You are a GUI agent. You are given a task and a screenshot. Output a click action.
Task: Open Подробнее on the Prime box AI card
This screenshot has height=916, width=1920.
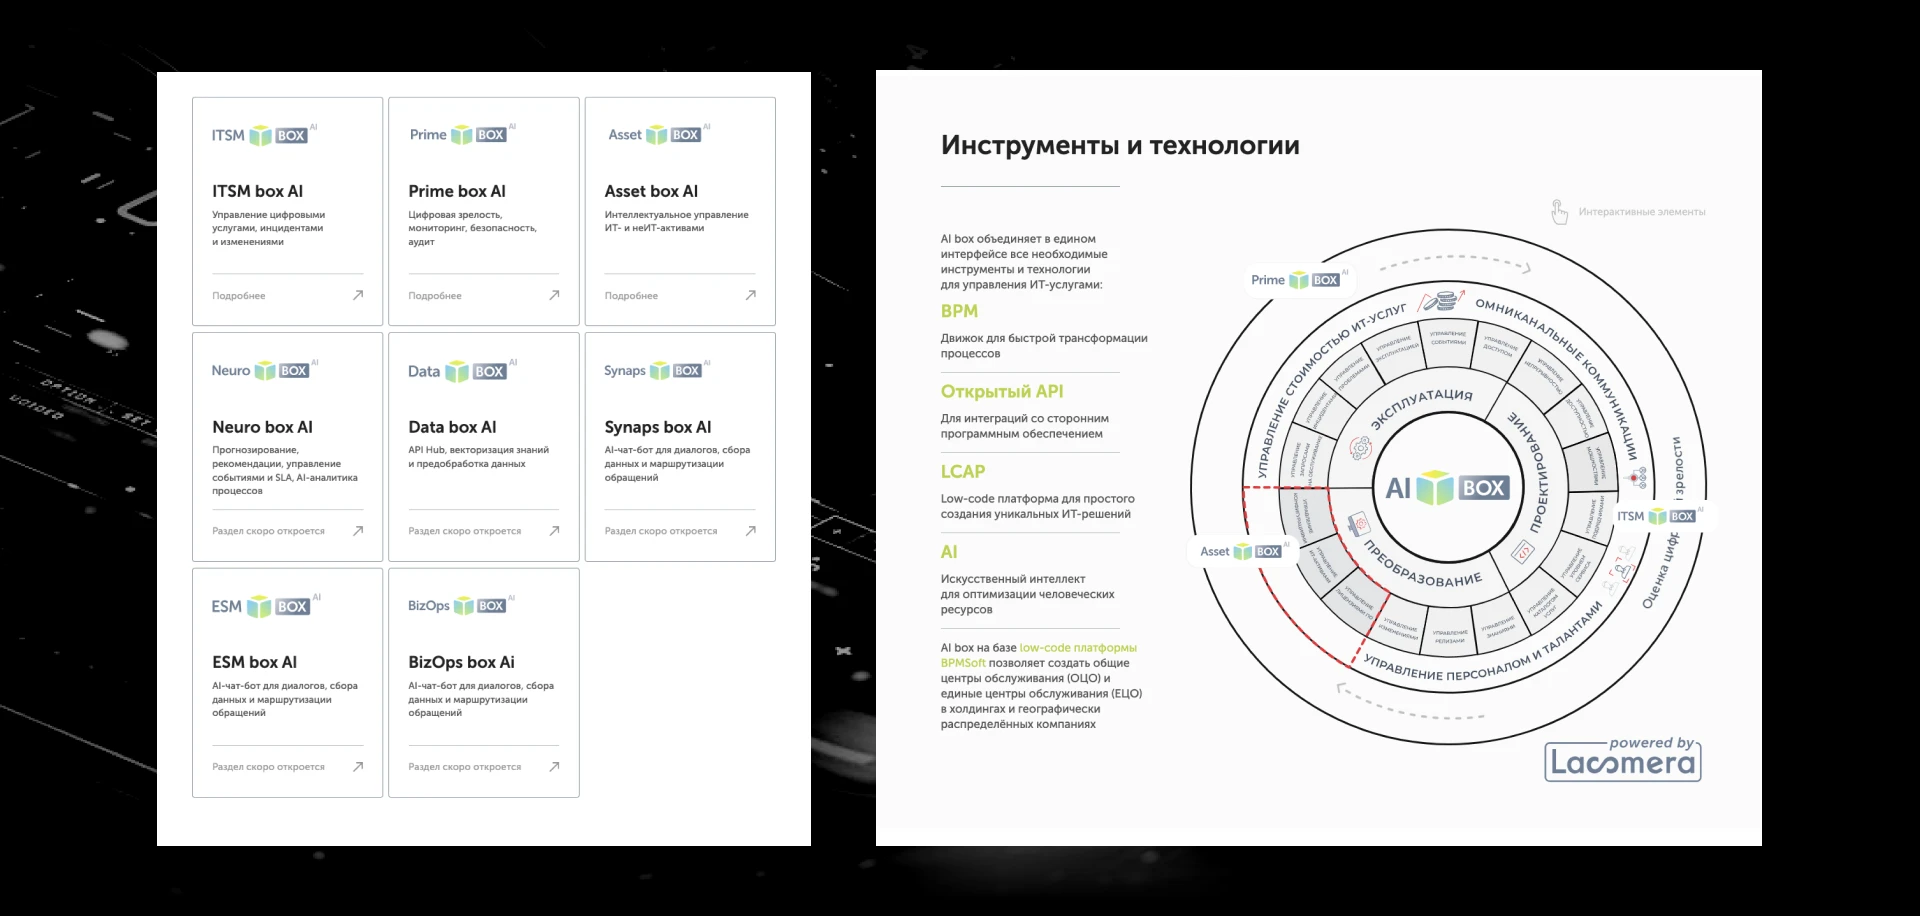click(x=433, y=295)
